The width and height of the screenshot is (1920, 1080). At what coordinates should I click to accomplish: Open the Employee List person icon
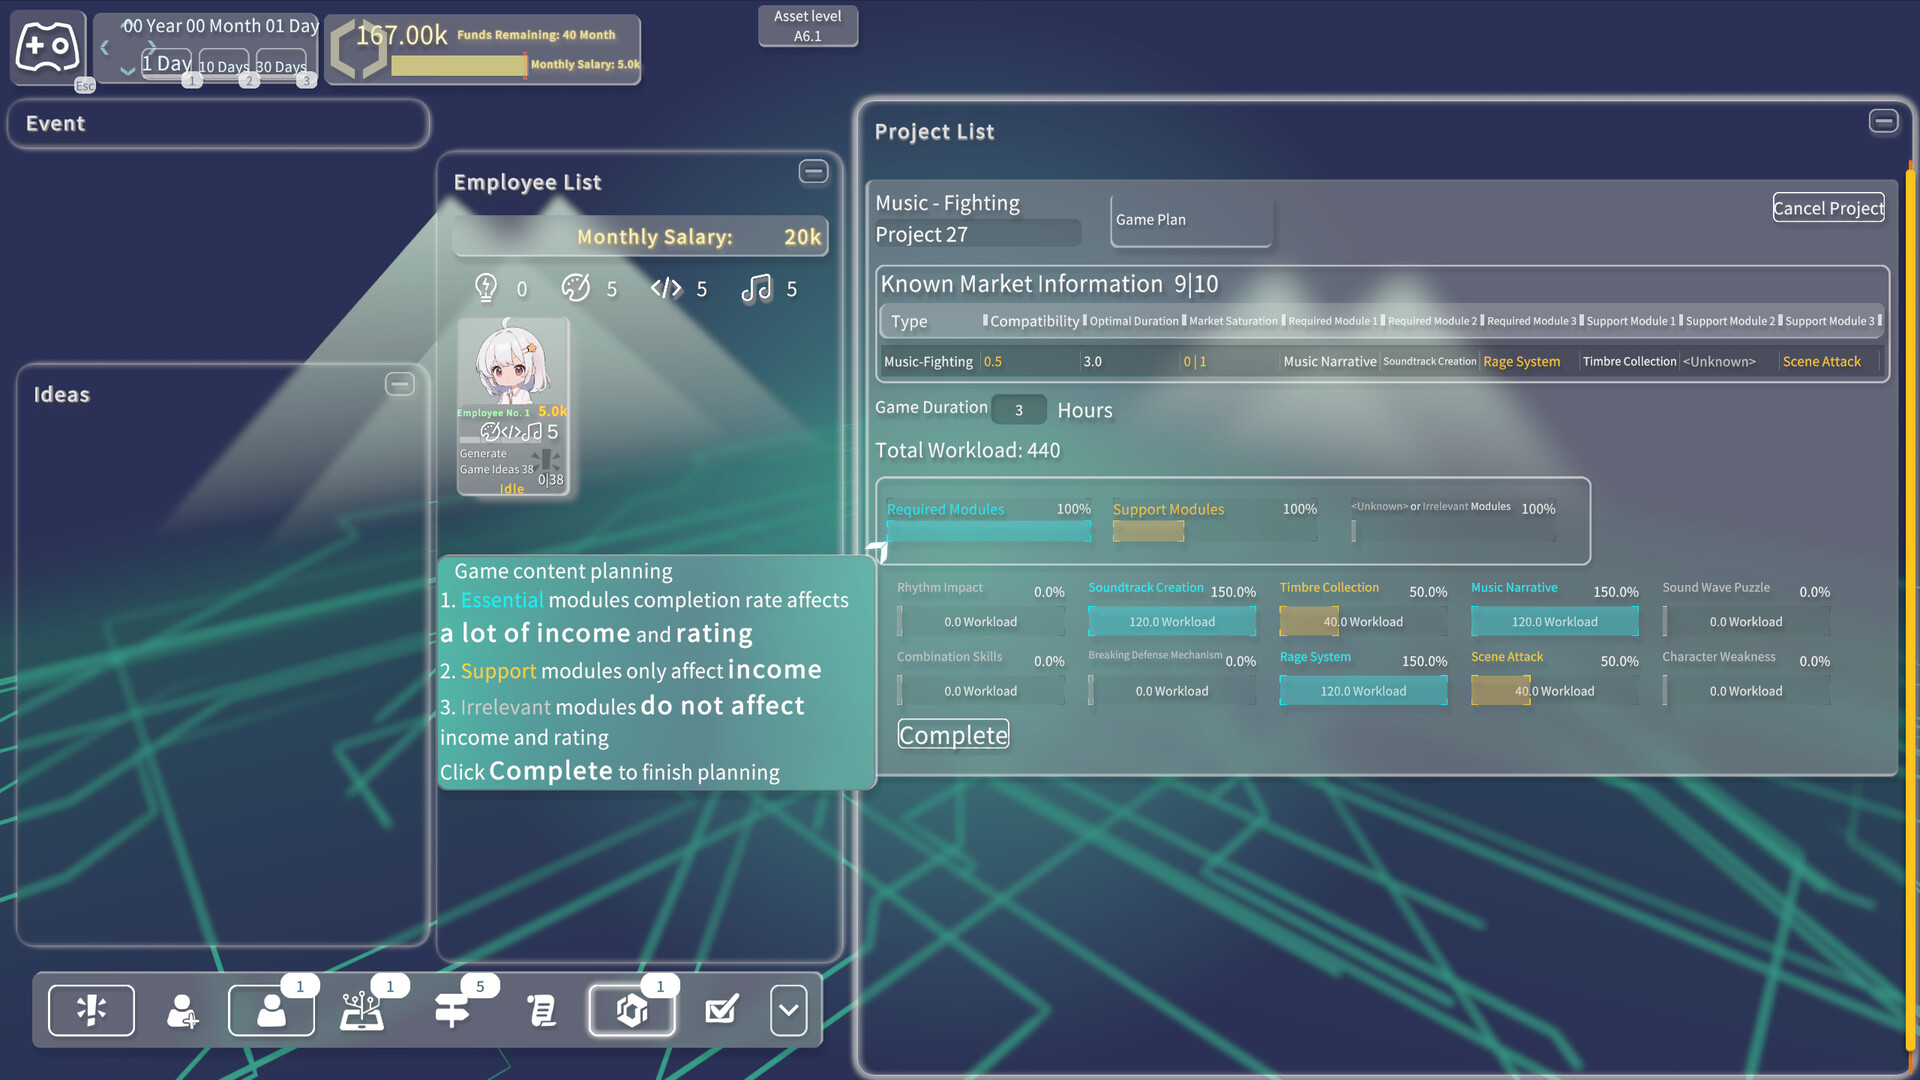271,1010
